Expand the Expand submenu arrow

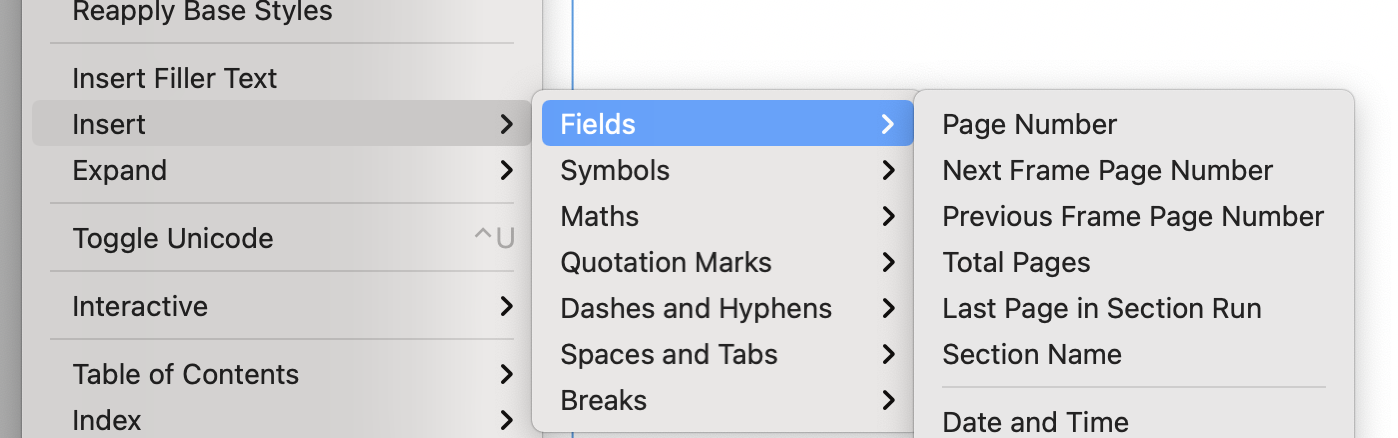coord(506,170)
